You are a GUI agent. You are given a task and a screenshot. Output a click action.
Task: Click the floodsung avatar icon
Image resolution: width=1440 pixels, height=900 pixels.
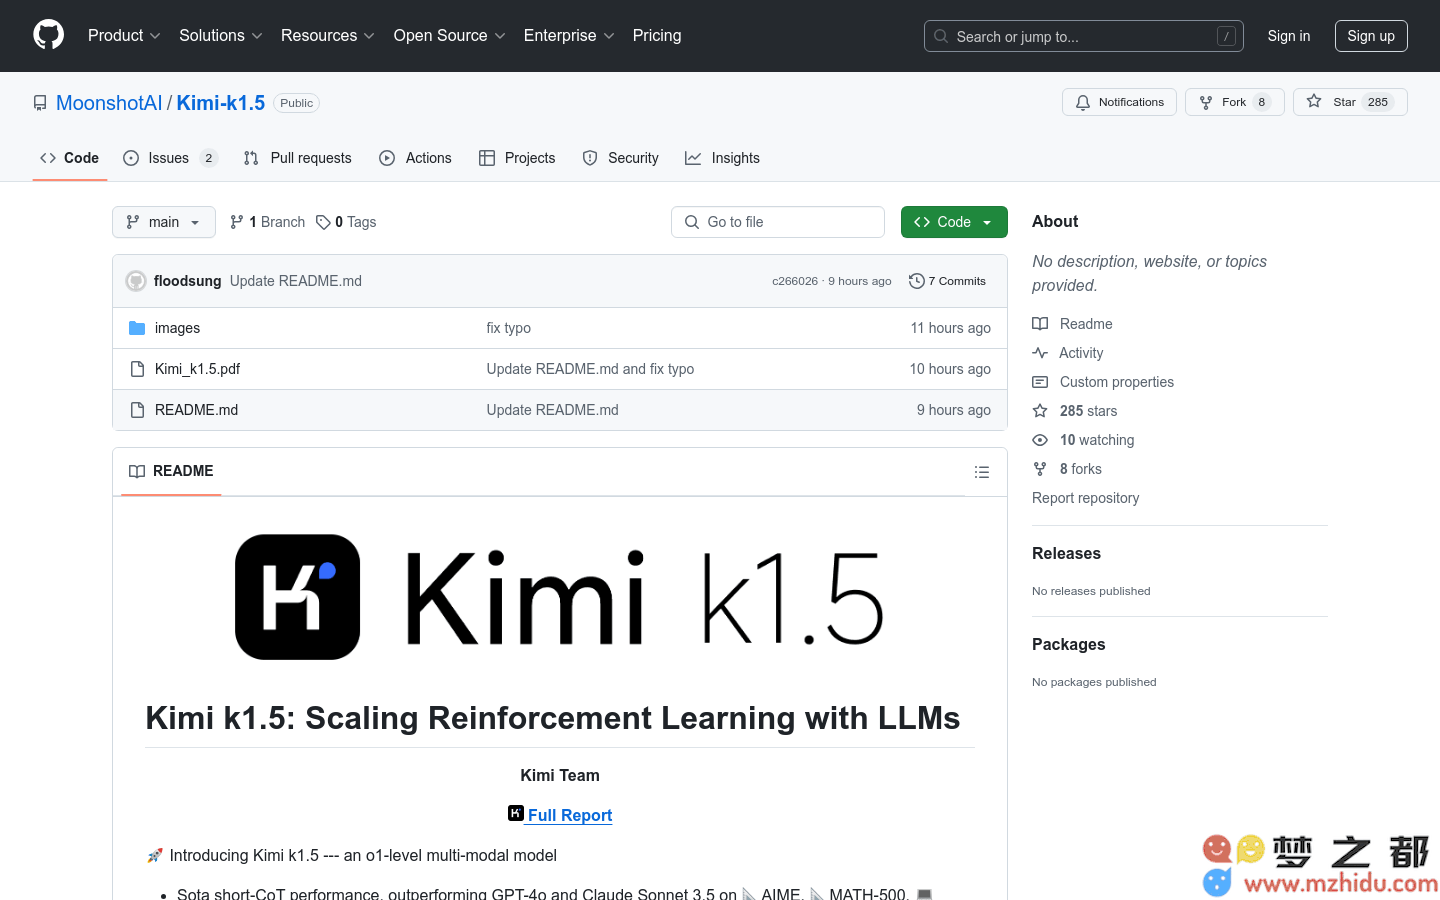coord(136,281)
